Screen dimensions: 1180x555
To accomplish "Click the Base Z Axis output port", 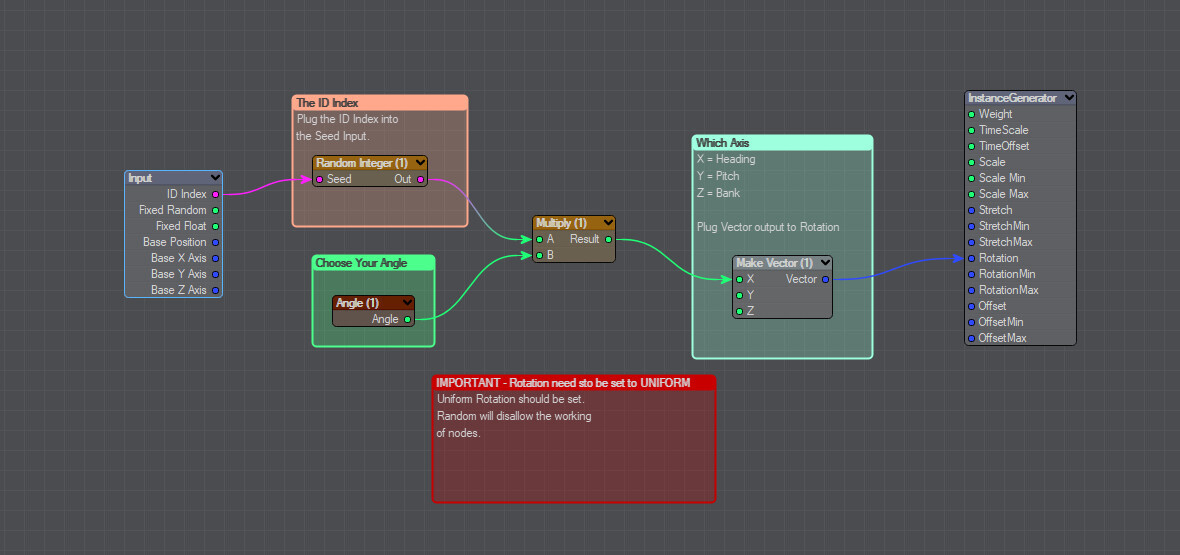I will pos(215,290).
